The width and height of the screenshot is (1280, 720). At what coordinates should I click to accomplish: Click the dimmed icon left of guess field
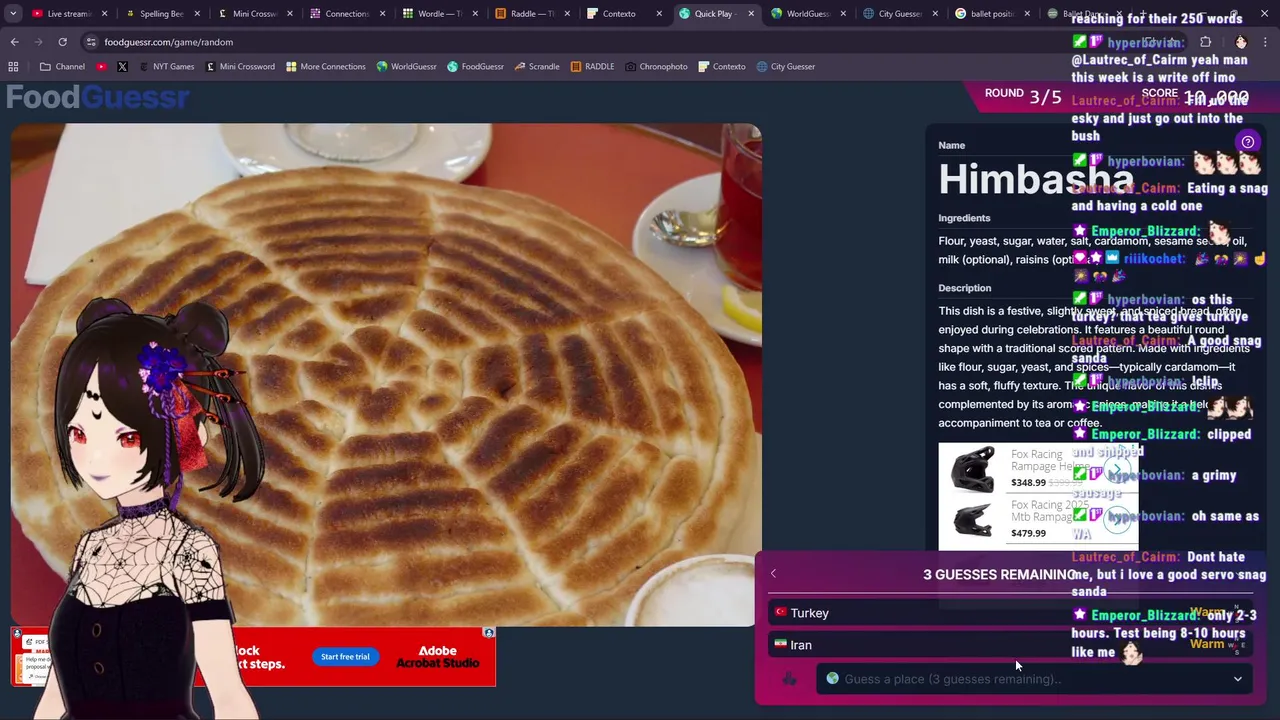pyautogui.click(x=789, y=679)
